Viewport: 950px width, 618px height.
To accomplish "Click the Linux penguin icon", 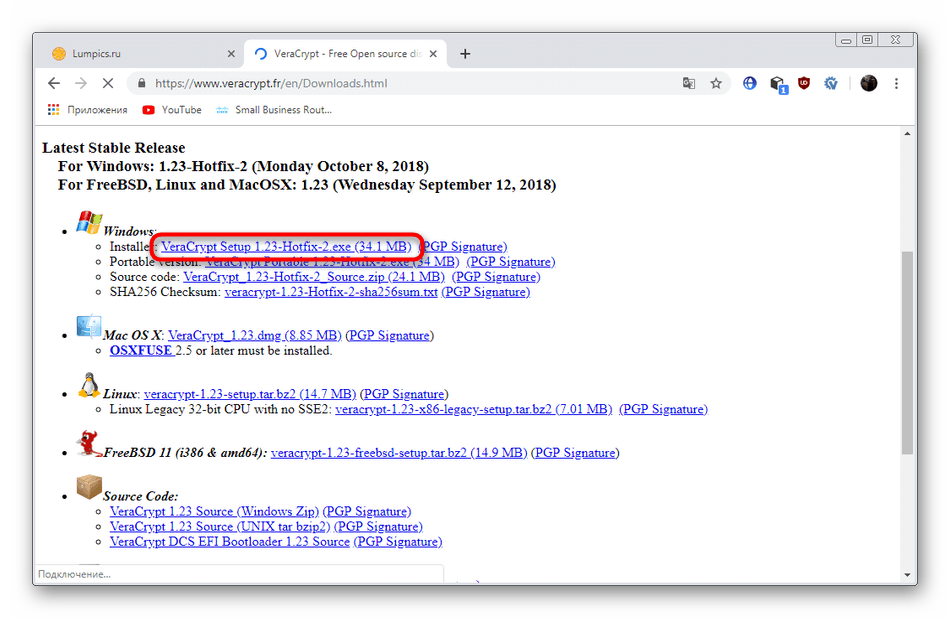I will pos(89,385).
